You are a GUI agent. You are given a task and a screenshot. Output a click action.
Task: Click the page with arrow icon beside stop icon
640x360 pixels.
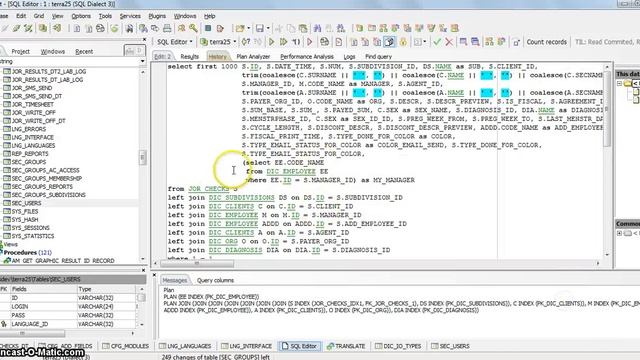click(220, 28)
